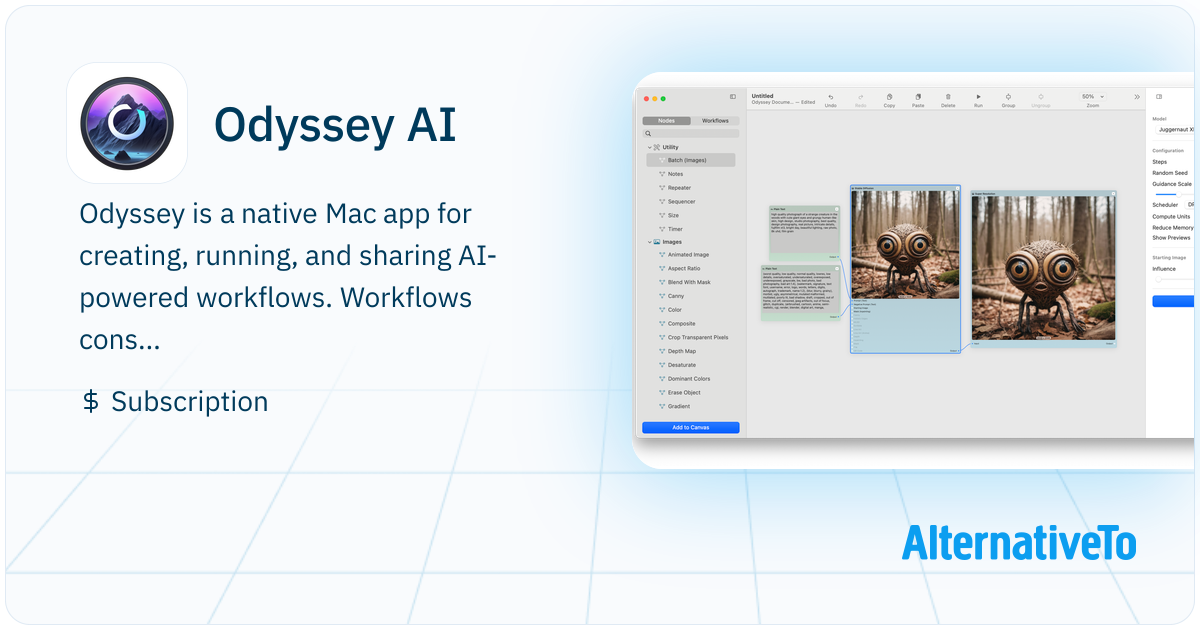Collapse the Utility category chevron
Image resolution: width=1200 pixels, height=630 pixels.
(649, 147)
